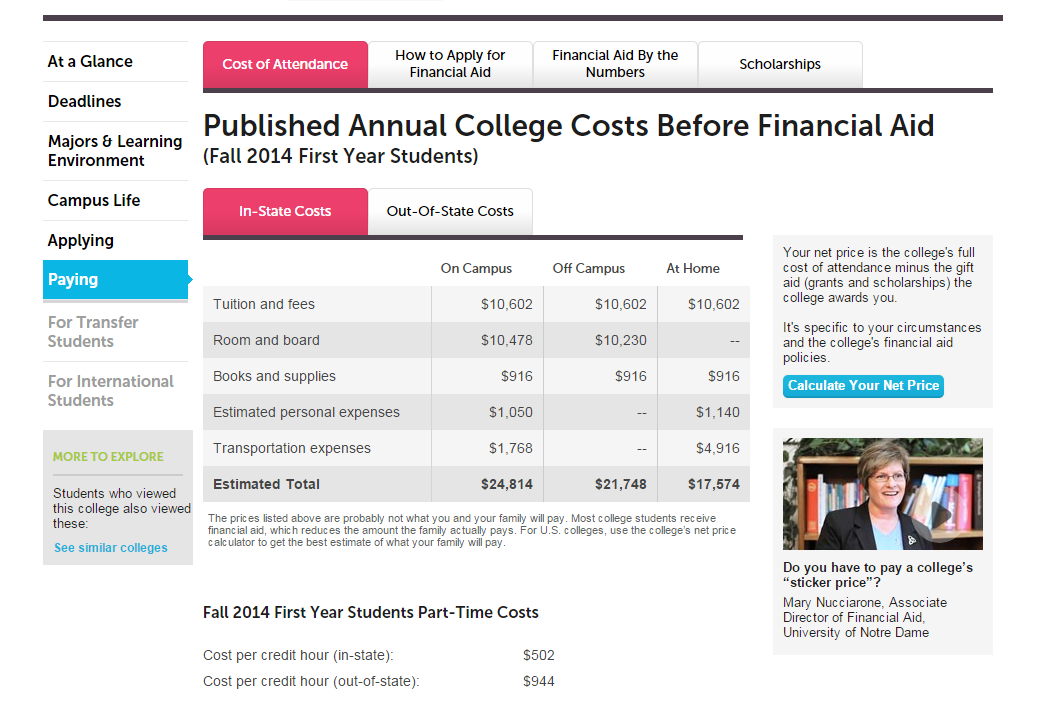Open Financial Aid By the Numbers tab

[x=615, y=65]
